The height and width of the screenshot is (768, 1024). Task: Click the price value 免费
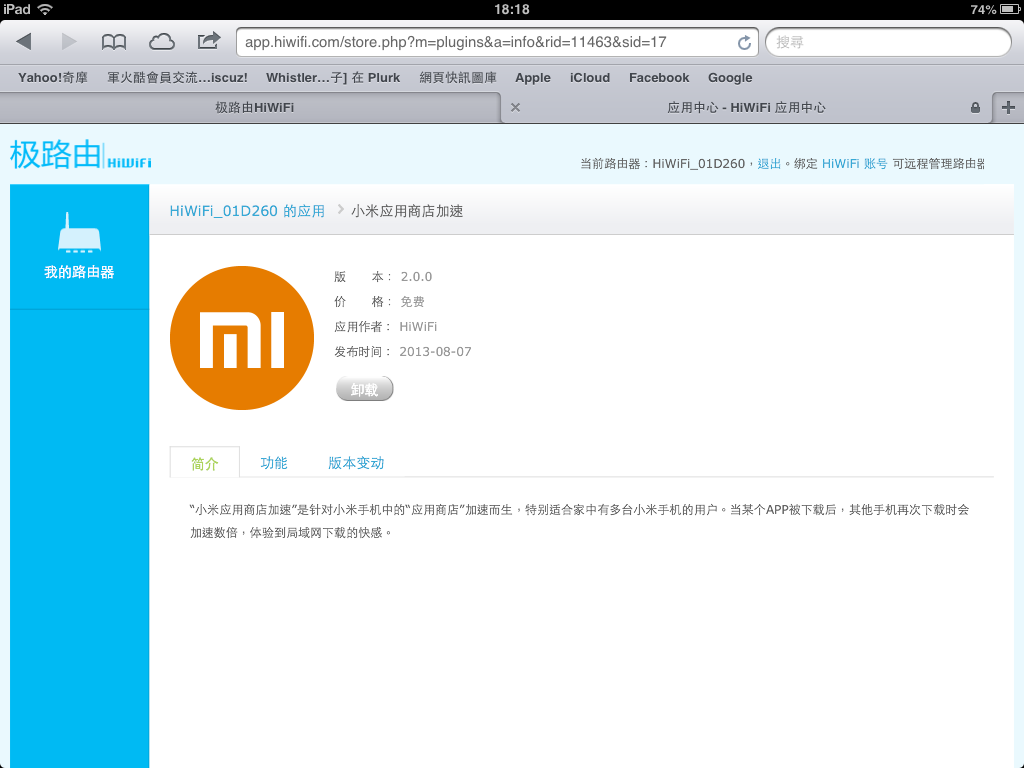coord(412,302)
